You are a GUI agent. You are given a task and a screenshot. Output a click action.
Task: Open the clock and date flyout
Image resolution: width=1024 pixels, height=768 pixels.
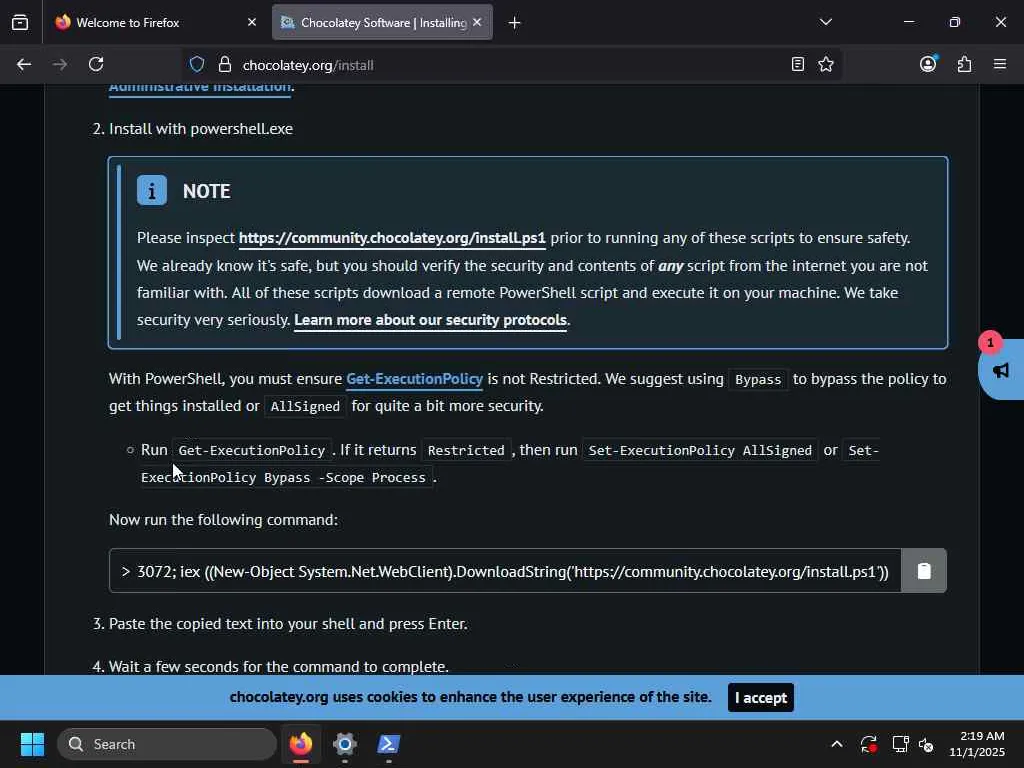pyautogui.click(x=978, y=744)
